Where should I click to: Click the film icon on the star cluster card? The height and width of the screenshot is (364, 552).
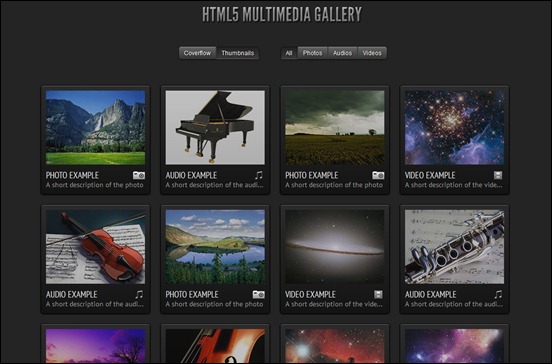[x=498, y=175]
